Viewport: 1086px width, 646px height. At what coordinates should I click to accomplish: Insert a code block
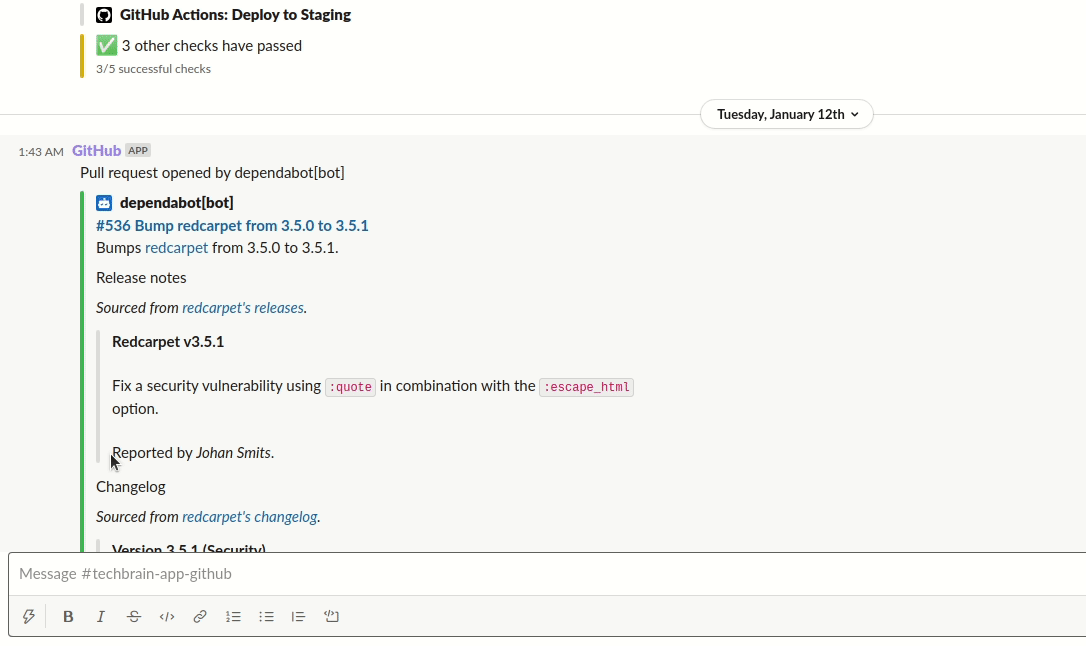coord(331,617)
